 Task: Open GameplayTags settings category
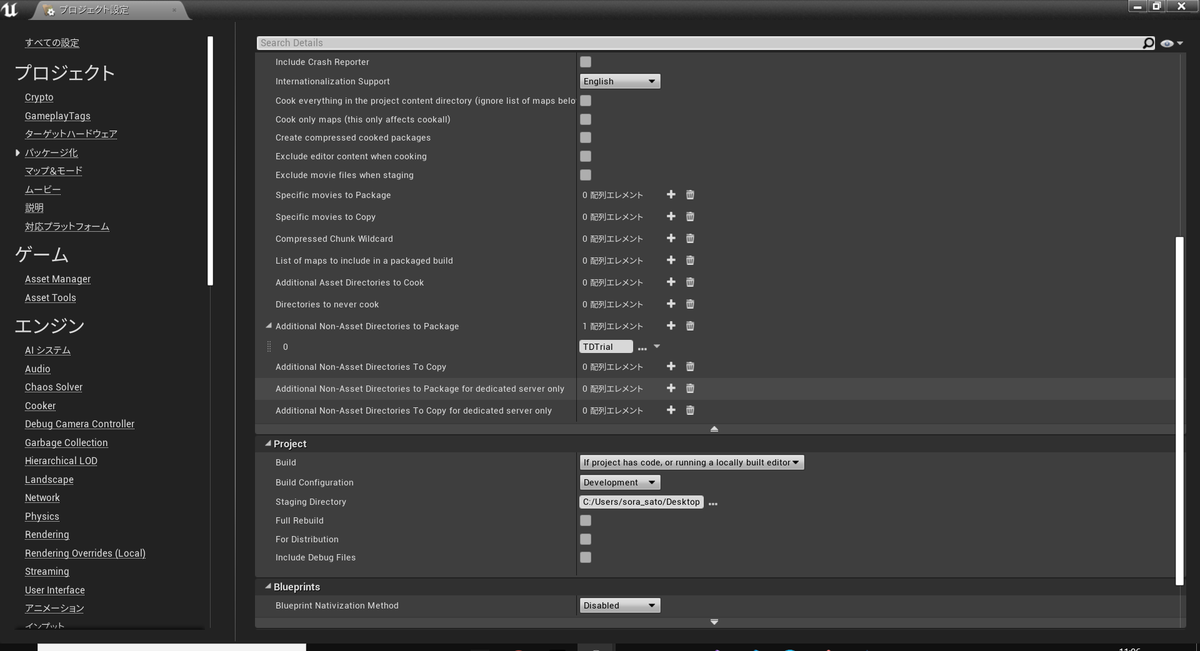pyautogui.click(x=58, y=116)
